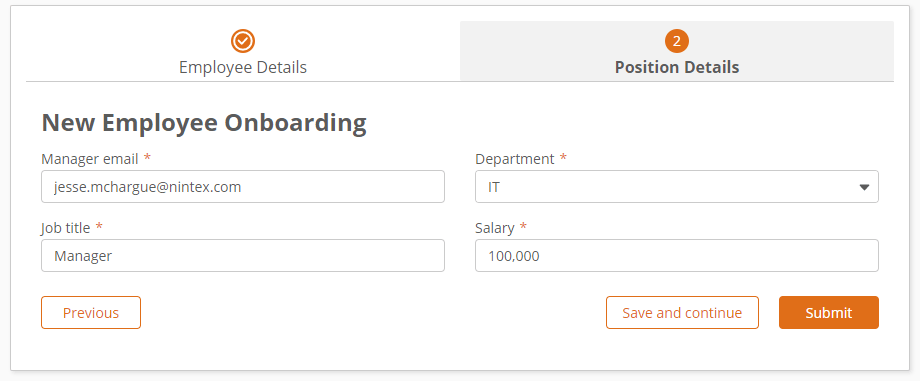Go back with the Previous button

click(91, 312)
